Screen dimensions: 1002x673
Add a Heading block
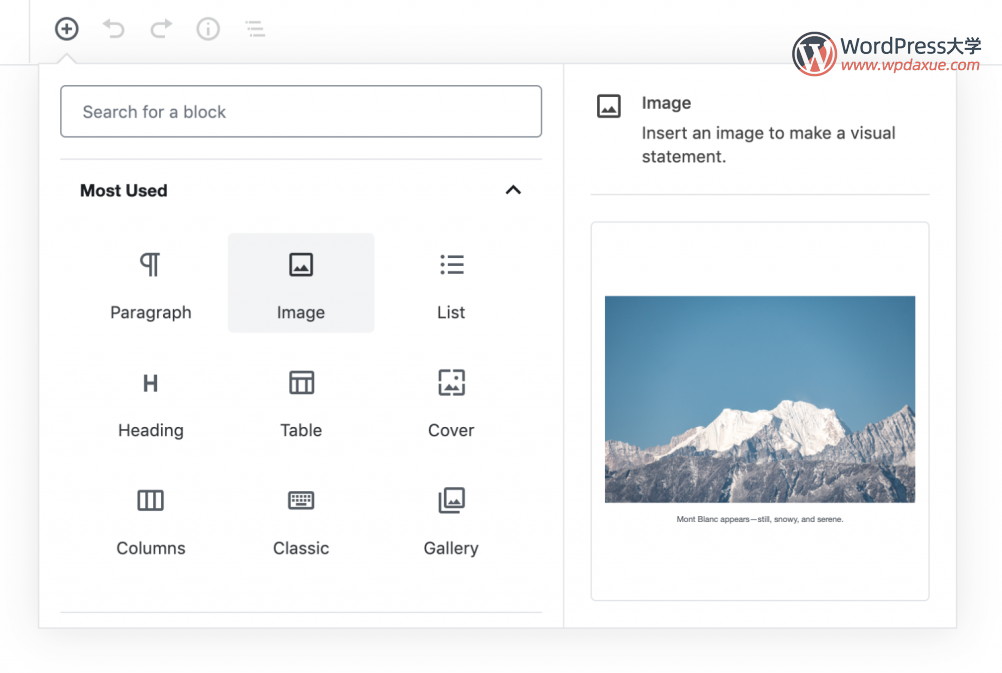click(x=150, y=402)
